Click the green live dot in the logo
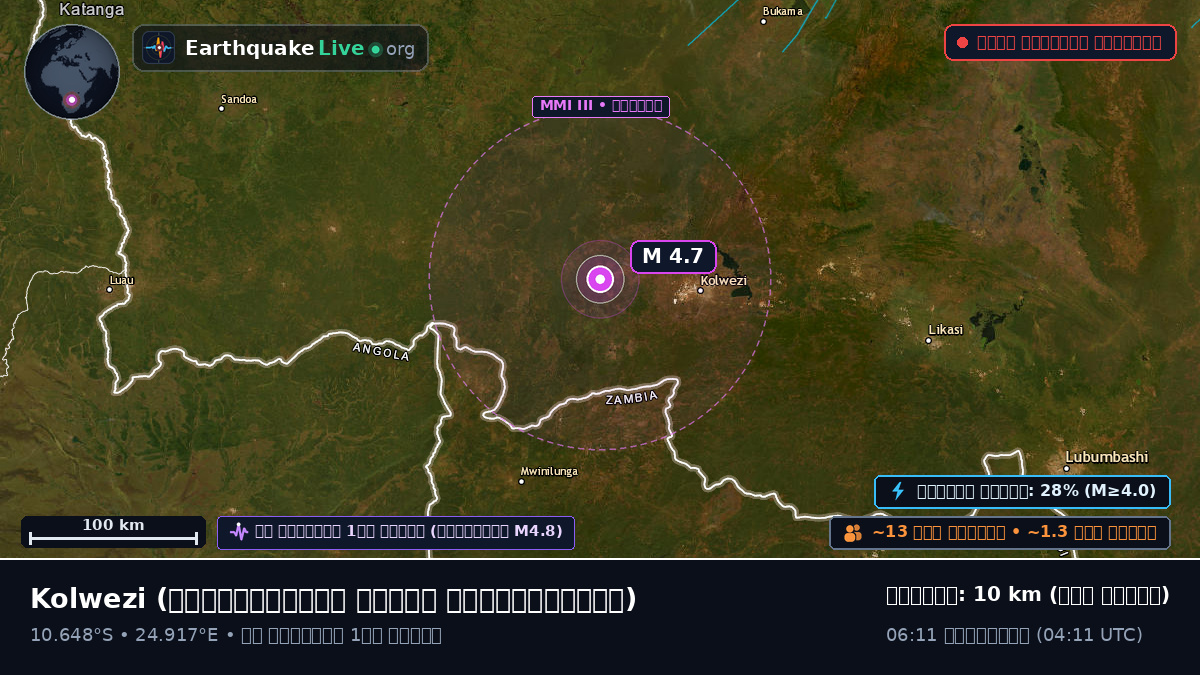 pyautogui.click(x=375, y=49)
